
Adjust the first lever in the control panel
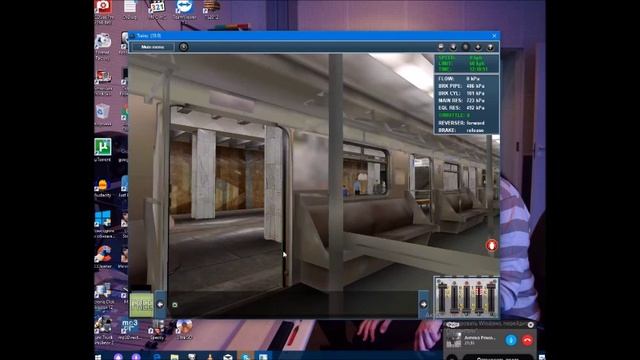pos(442,297)
